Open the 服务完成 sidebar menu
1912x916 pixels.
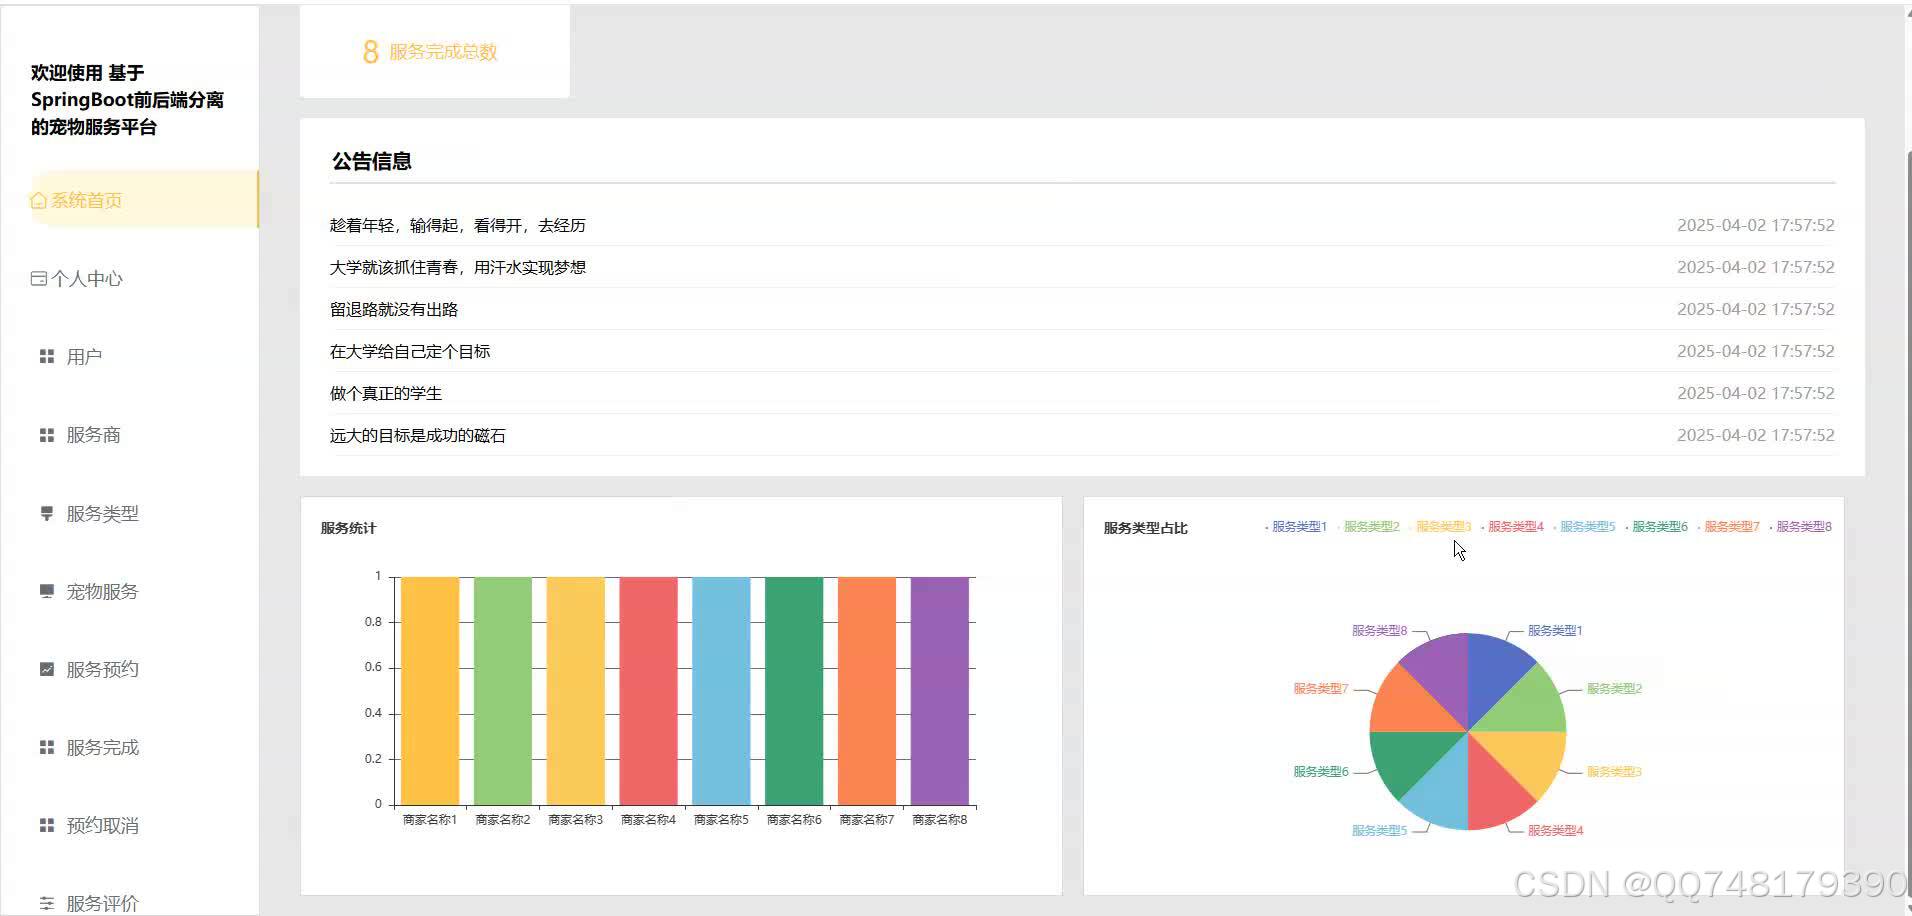[102, 748]
